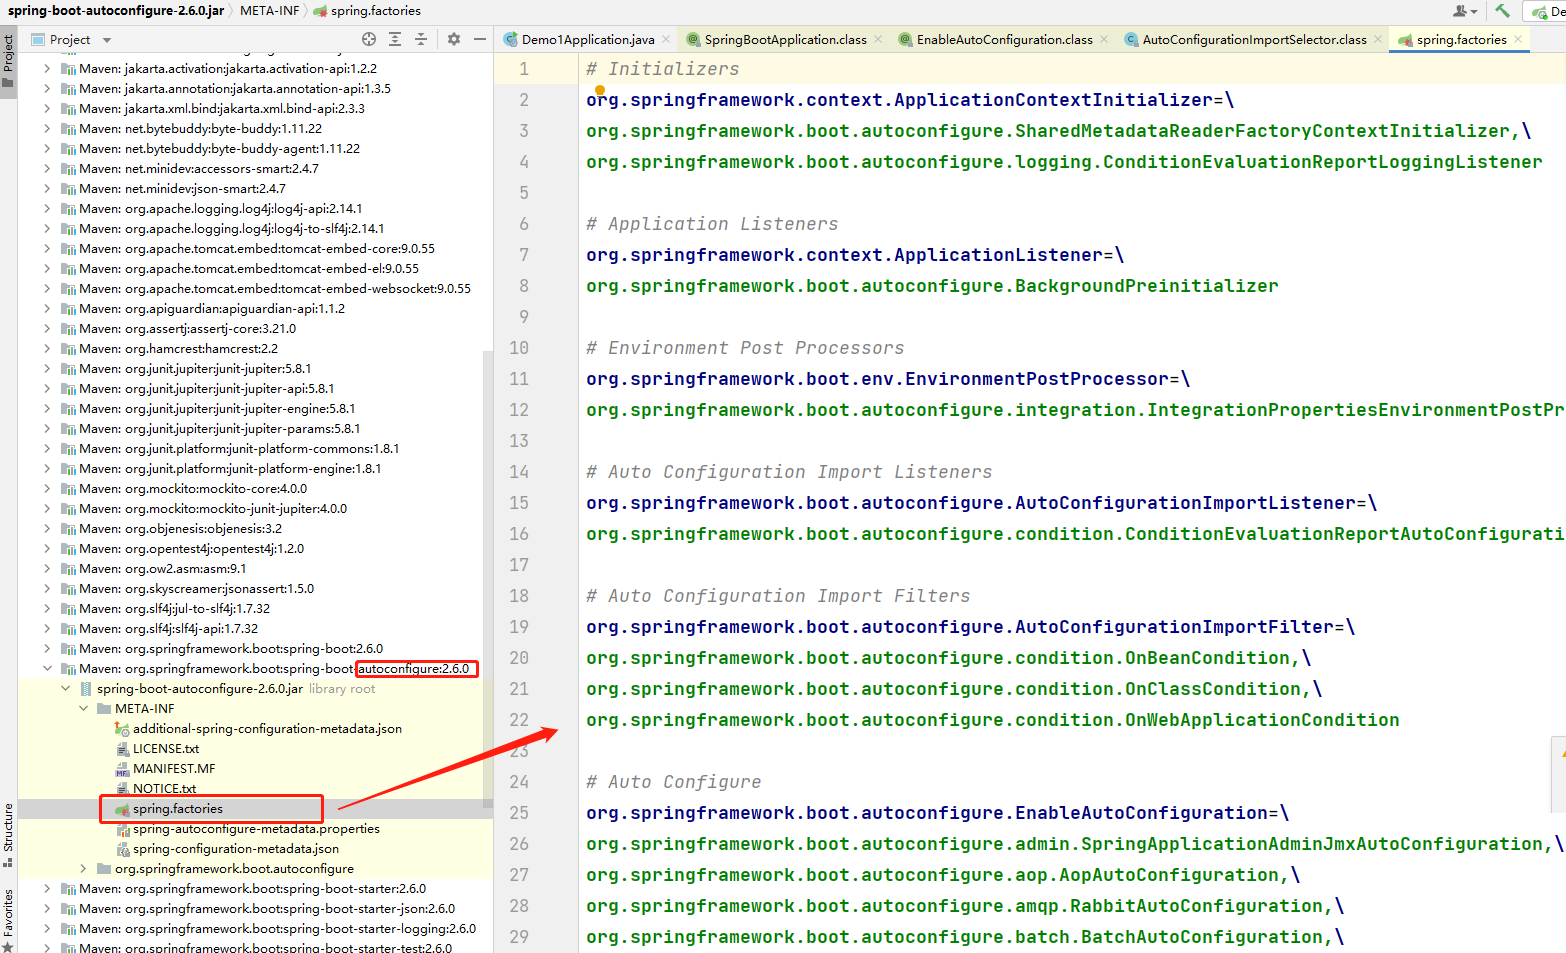Close the SpringBootApplication.class tab
1566x953 pixels.
878,39
